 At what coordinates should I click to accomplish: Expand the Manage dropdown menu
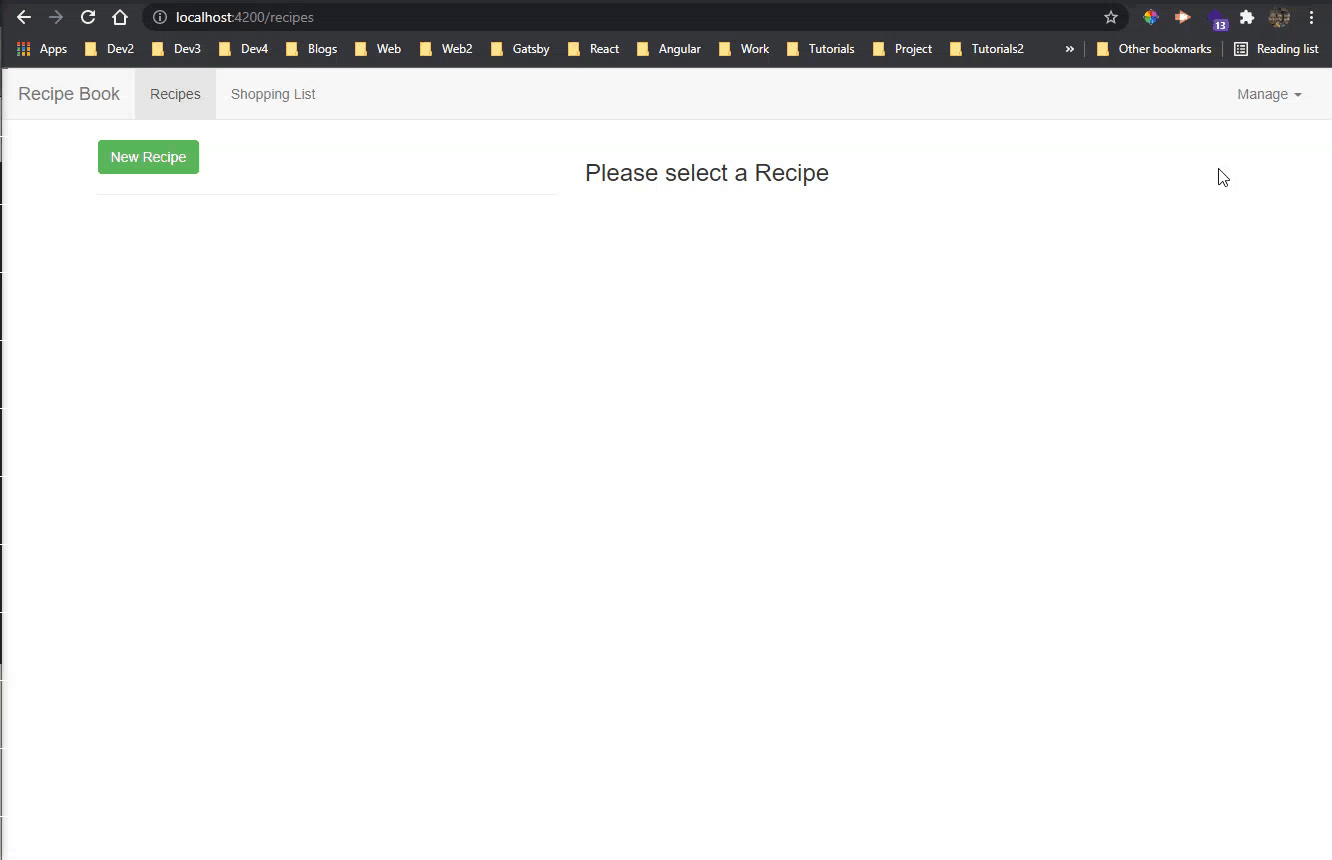(x=1269, y=94)
